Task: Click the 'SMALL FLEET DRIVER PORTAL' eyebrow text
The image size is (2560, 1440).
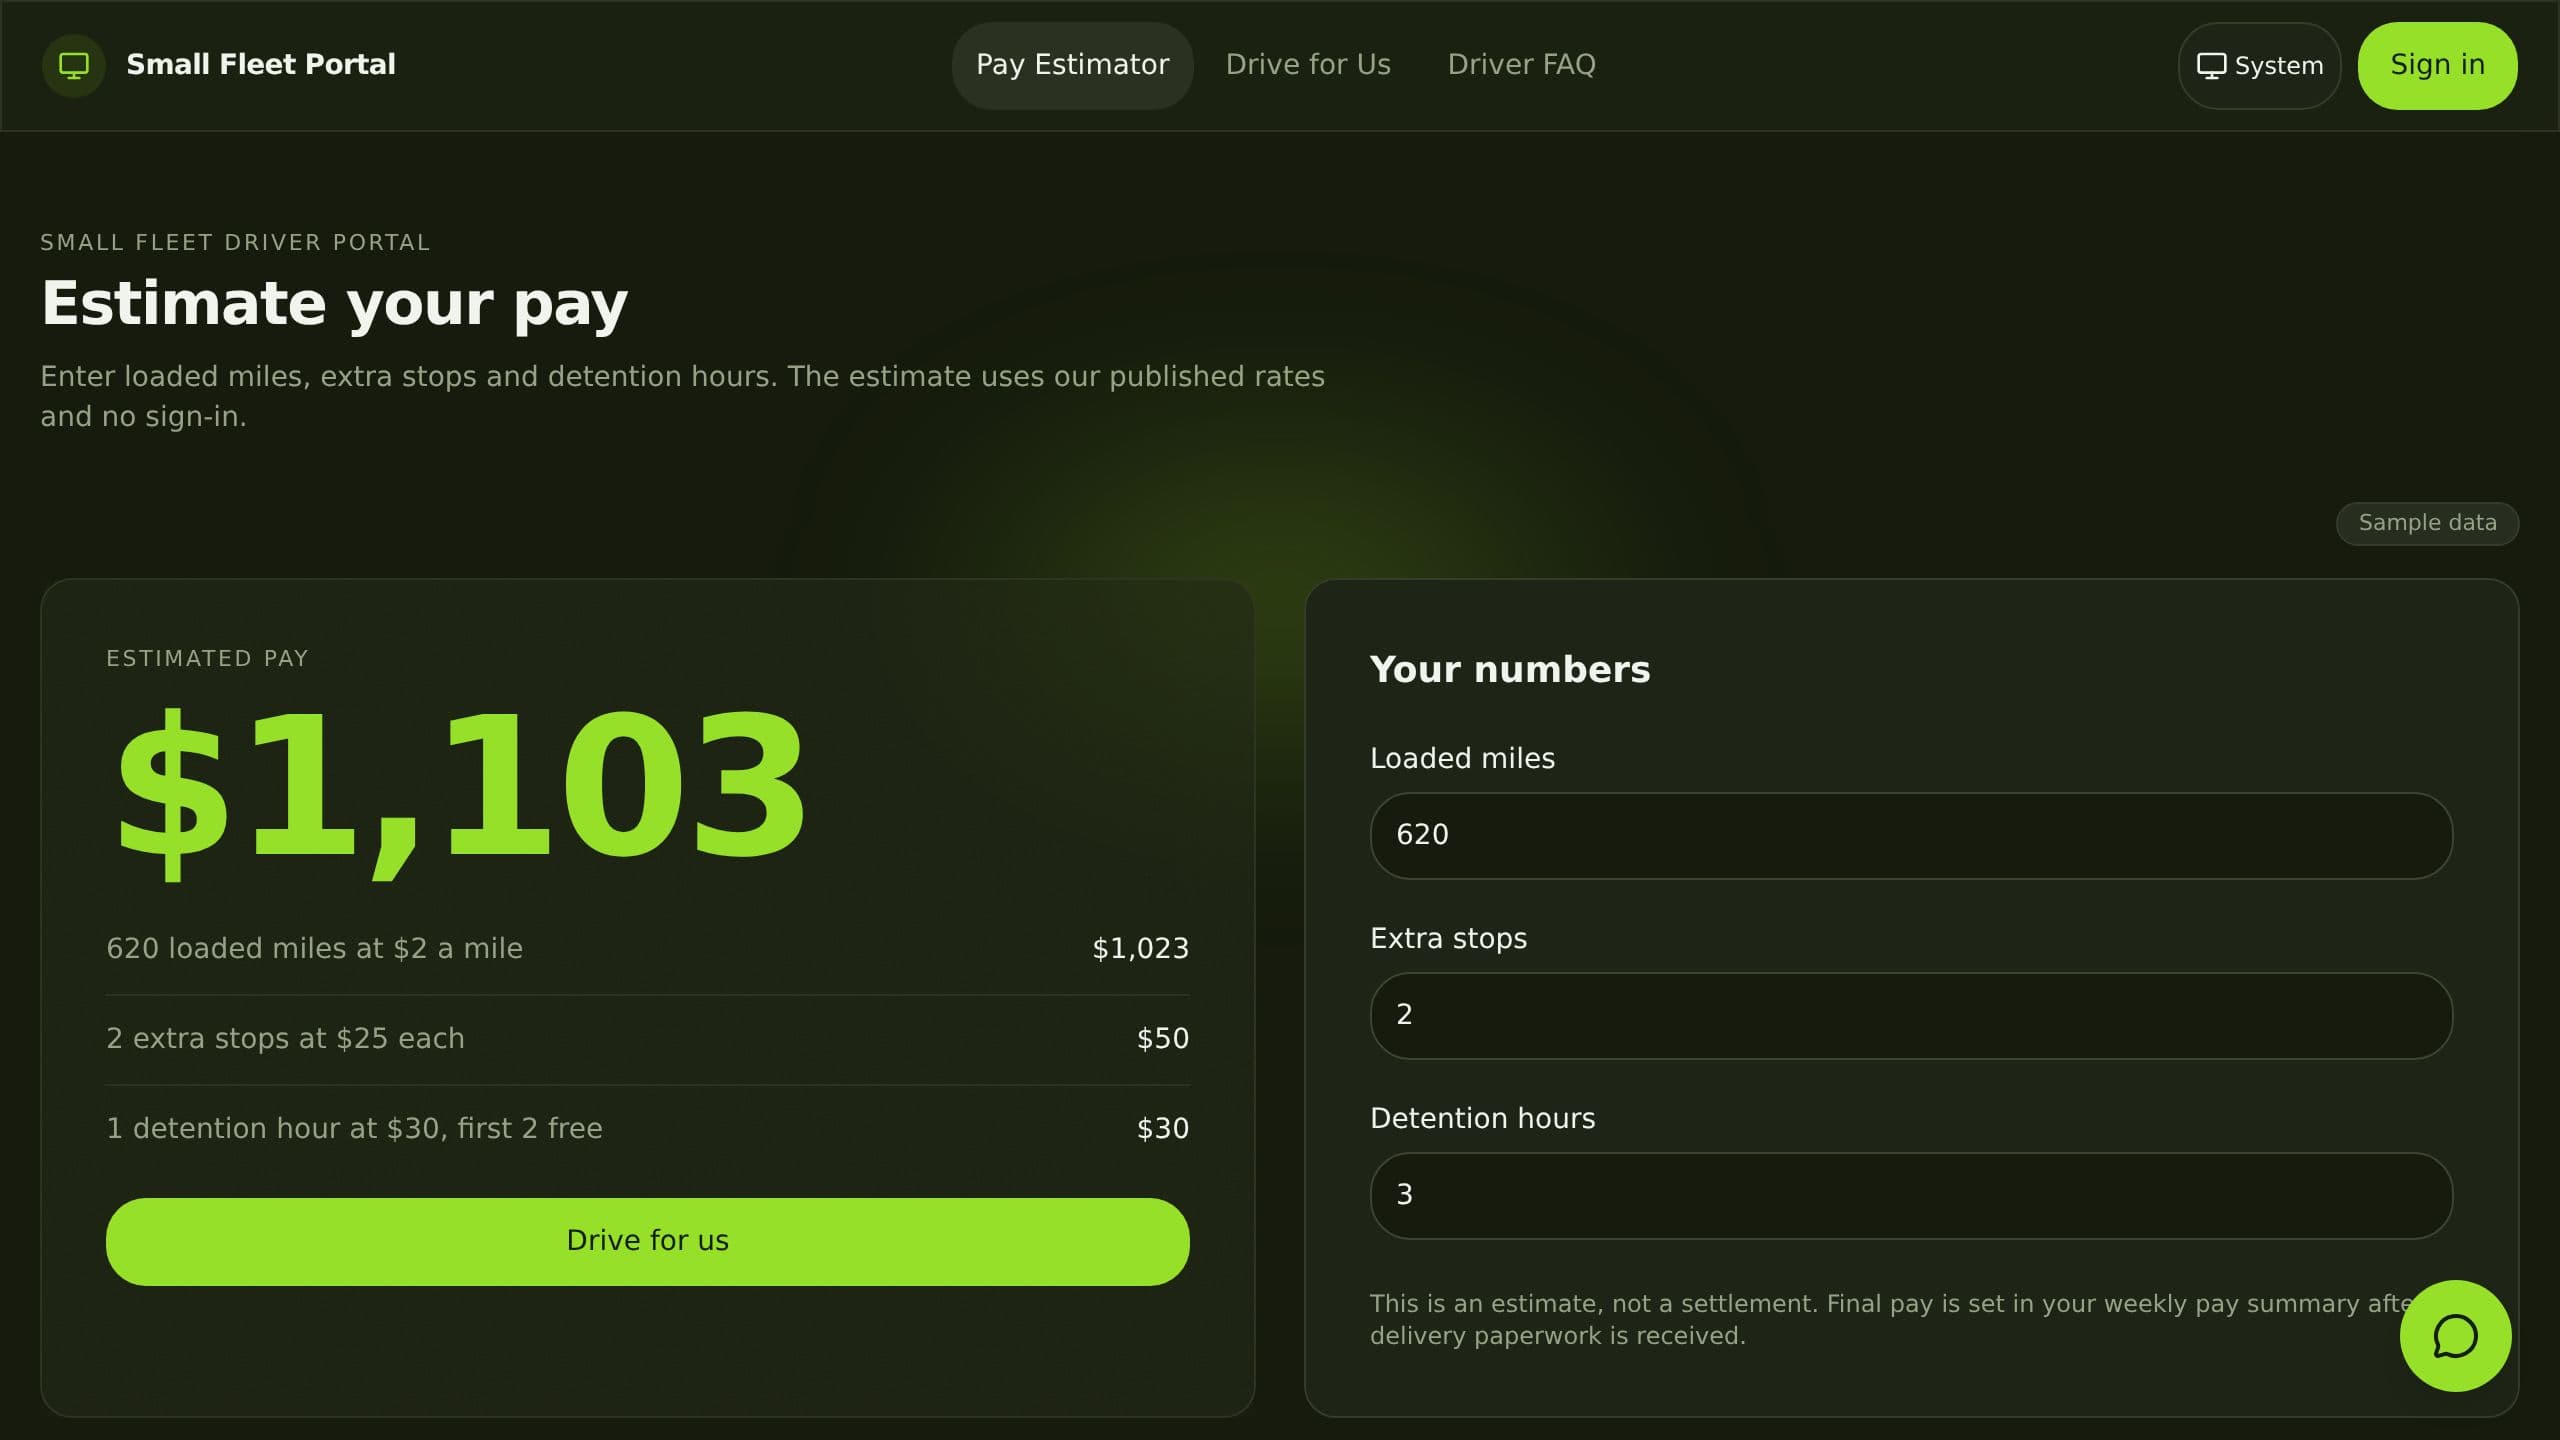Action: tap(235, 242)
